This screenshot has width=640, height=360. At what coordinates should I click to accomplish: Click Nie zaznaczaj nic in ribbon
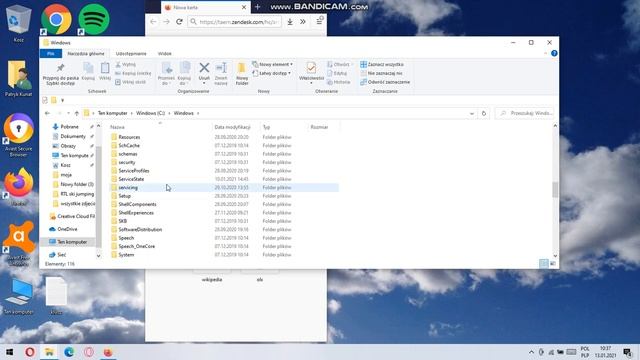[x=381, y=73]
